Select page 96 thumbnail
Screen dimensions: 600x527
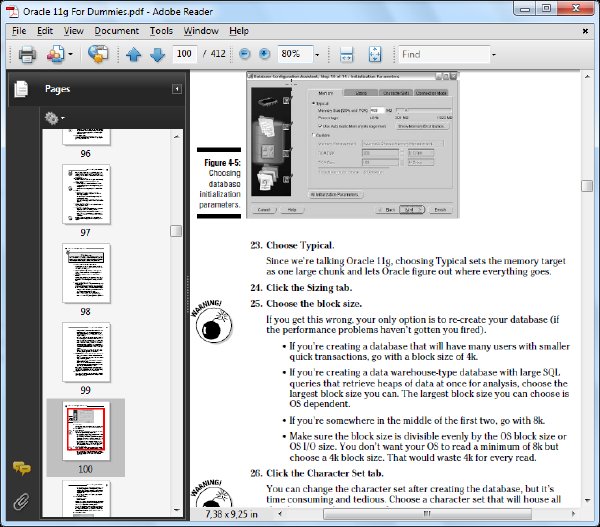coord(86,137)
